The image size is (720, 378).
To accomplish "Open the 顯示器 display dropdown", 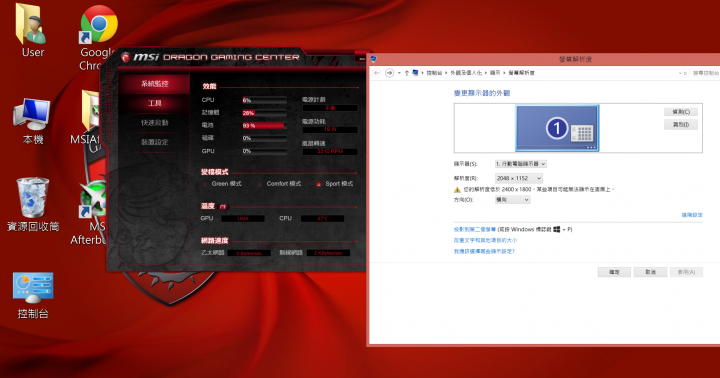I will tap(520, 164).
